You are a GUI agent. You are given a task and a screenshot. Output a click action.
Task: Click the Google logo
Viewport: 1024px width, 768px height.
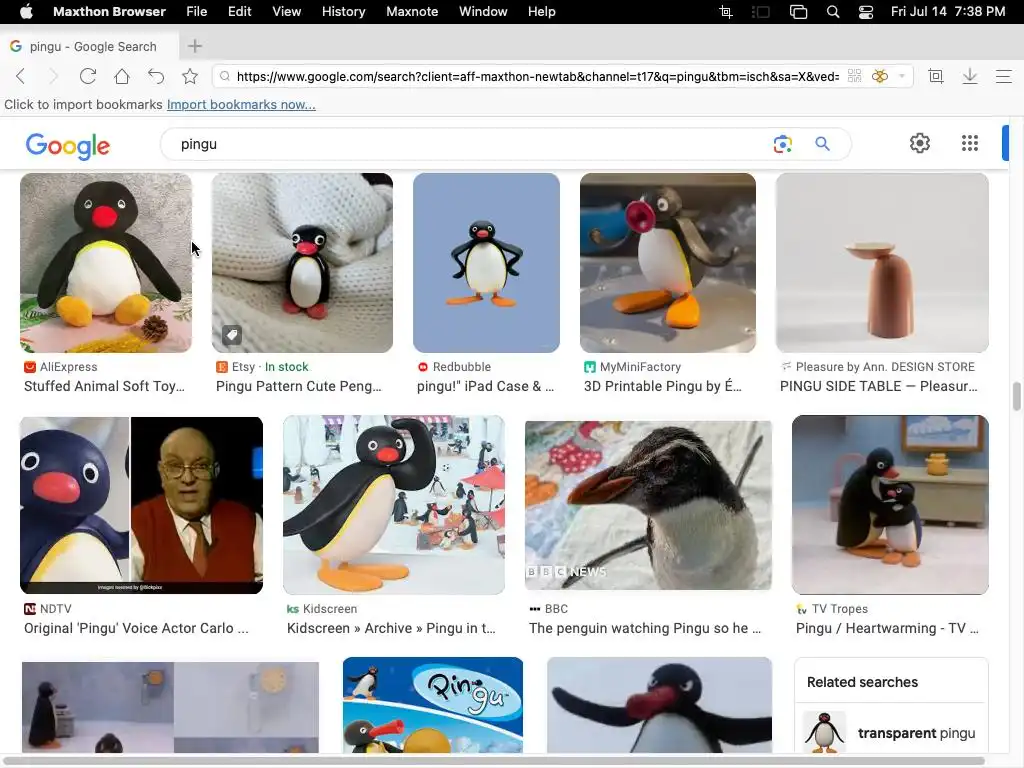coord(68,146)
